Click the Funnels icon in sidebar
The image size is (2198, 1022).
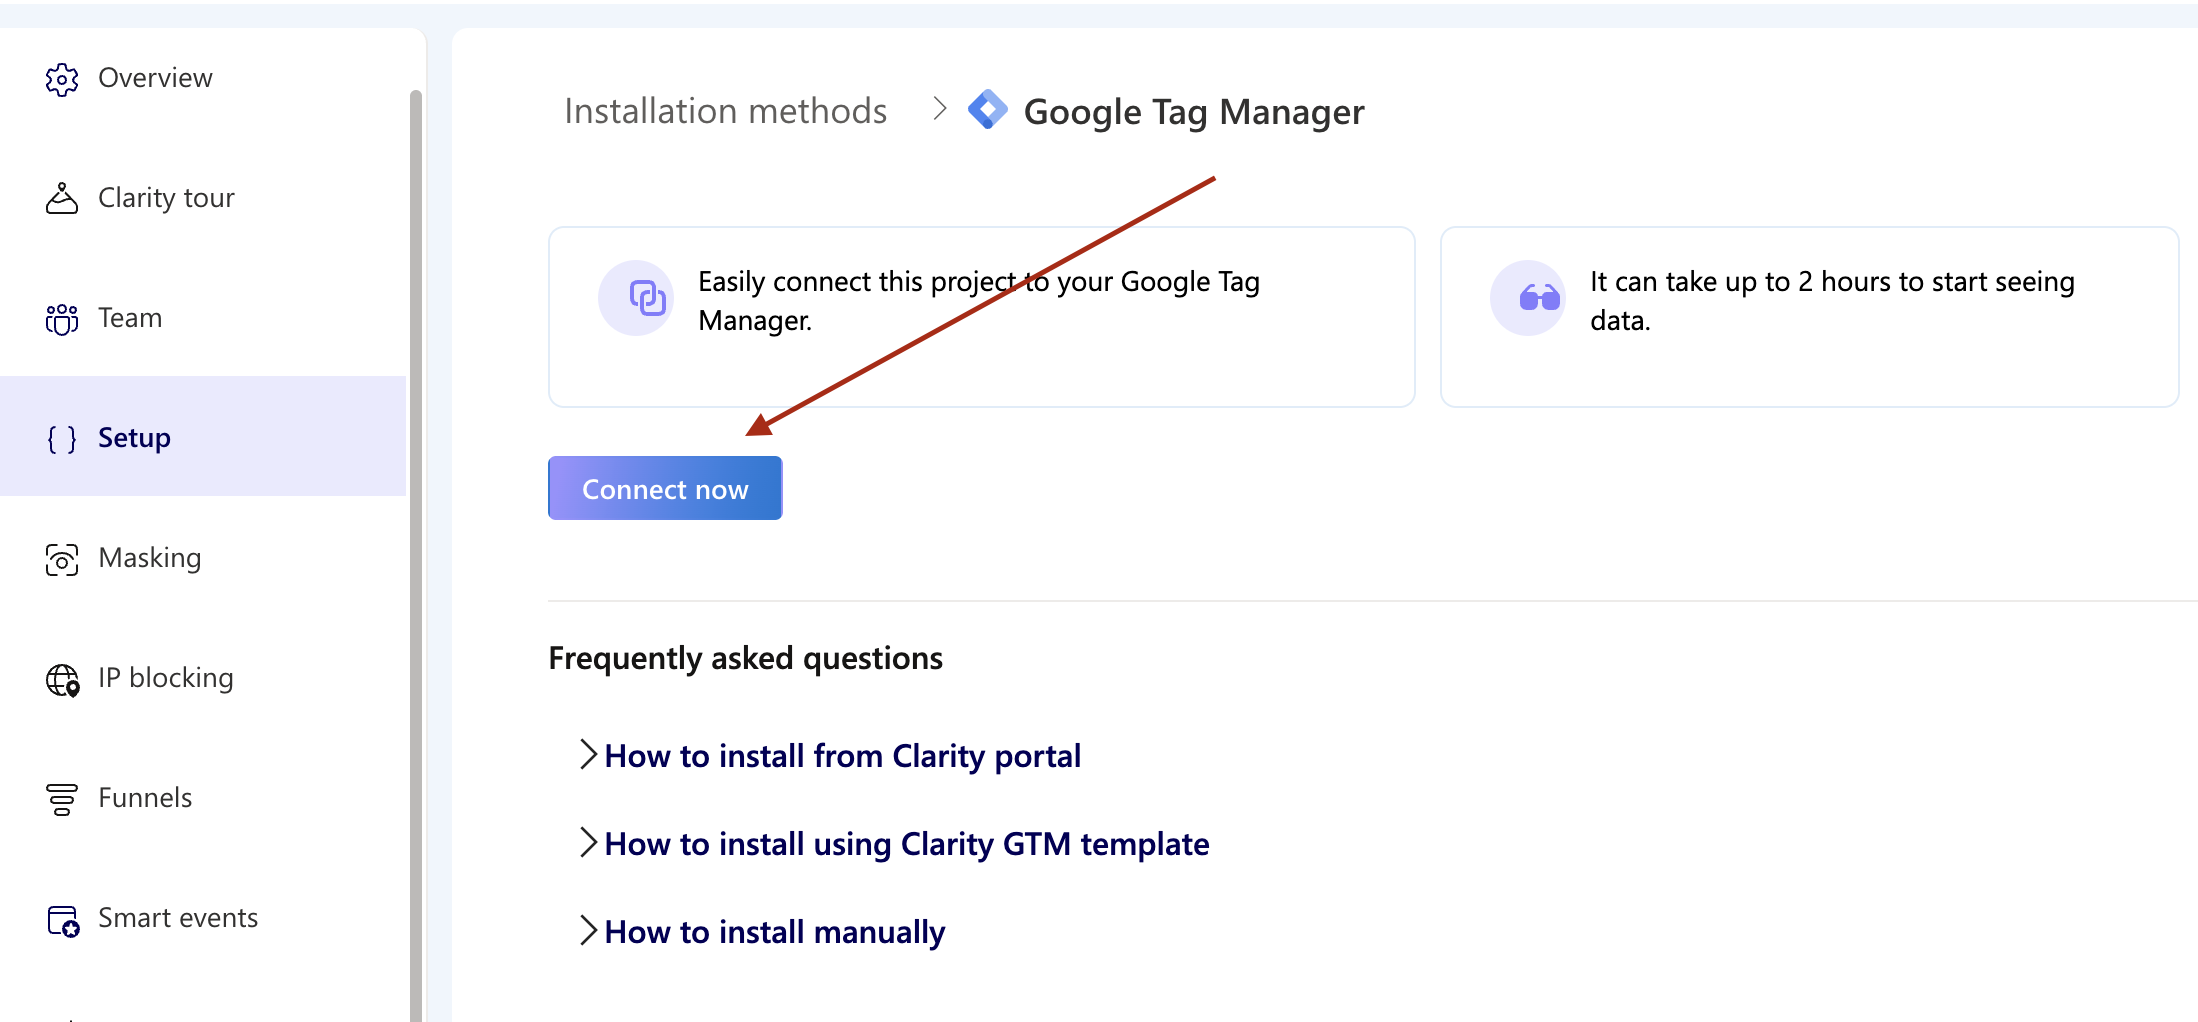click(x=61, y=799)
